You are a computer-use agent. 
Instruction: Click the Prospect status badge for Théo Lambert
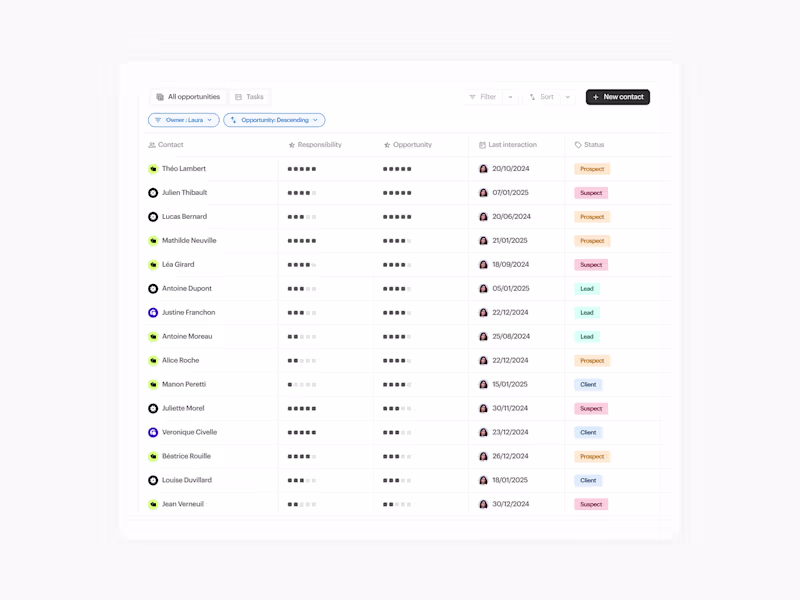592,169
